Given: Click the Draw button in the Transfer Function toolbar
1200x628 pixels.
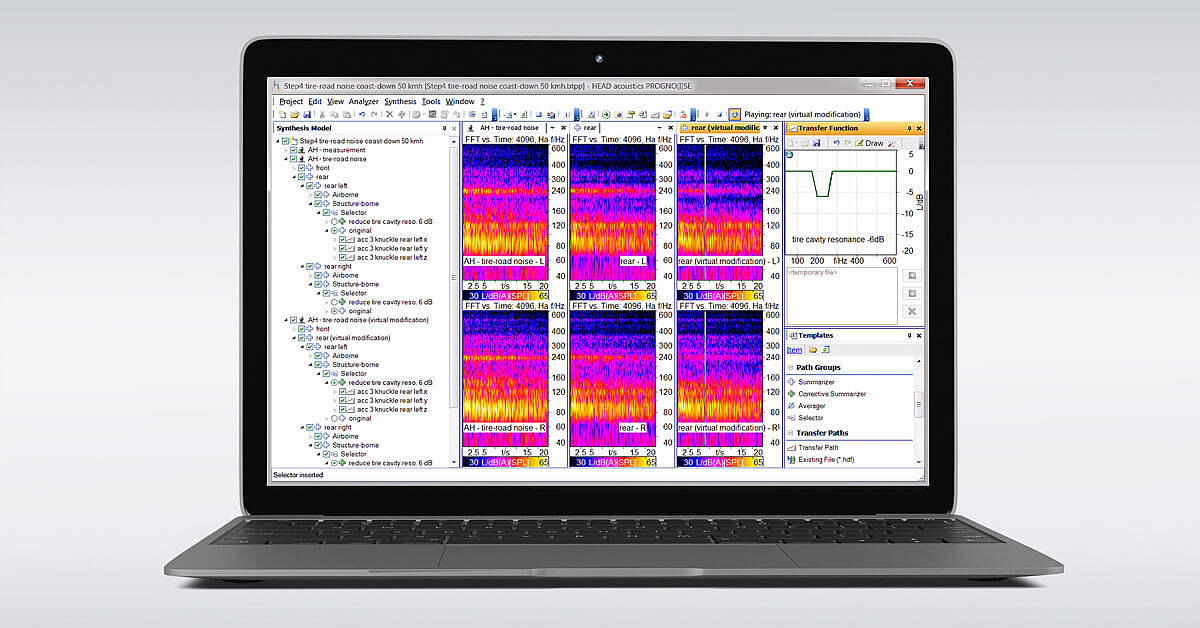Looking at the screenshot, I should point(868,143).
